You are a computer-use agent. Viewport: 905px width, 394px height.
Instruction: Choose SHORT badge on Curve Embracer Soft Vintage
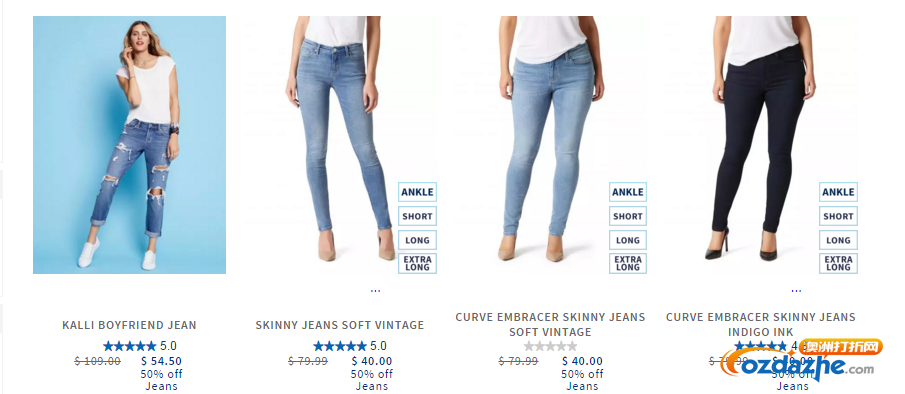628,216
